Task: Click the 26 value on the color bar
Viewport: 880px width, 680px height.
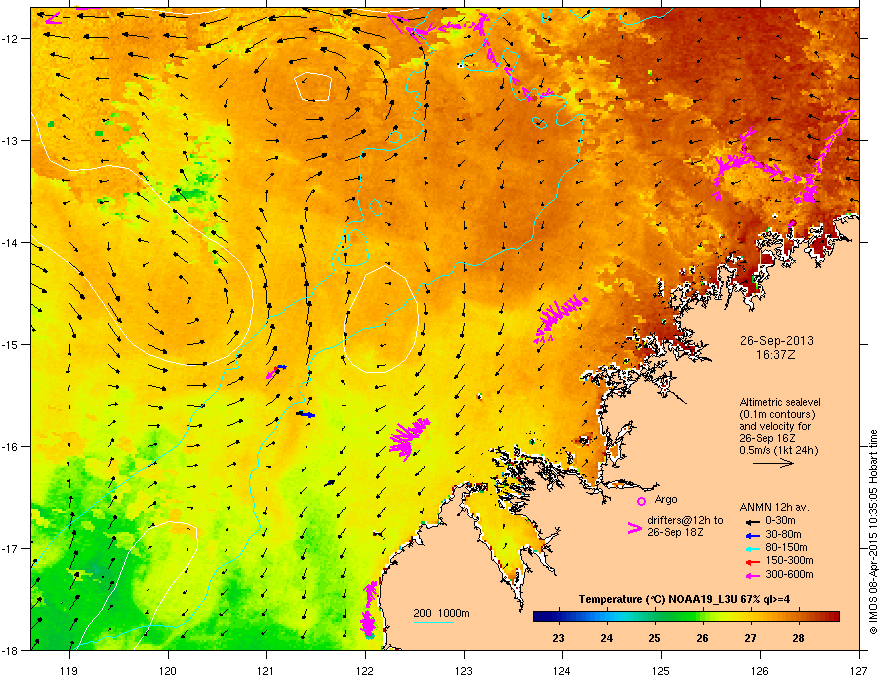Action: click(x=703, y=638)
